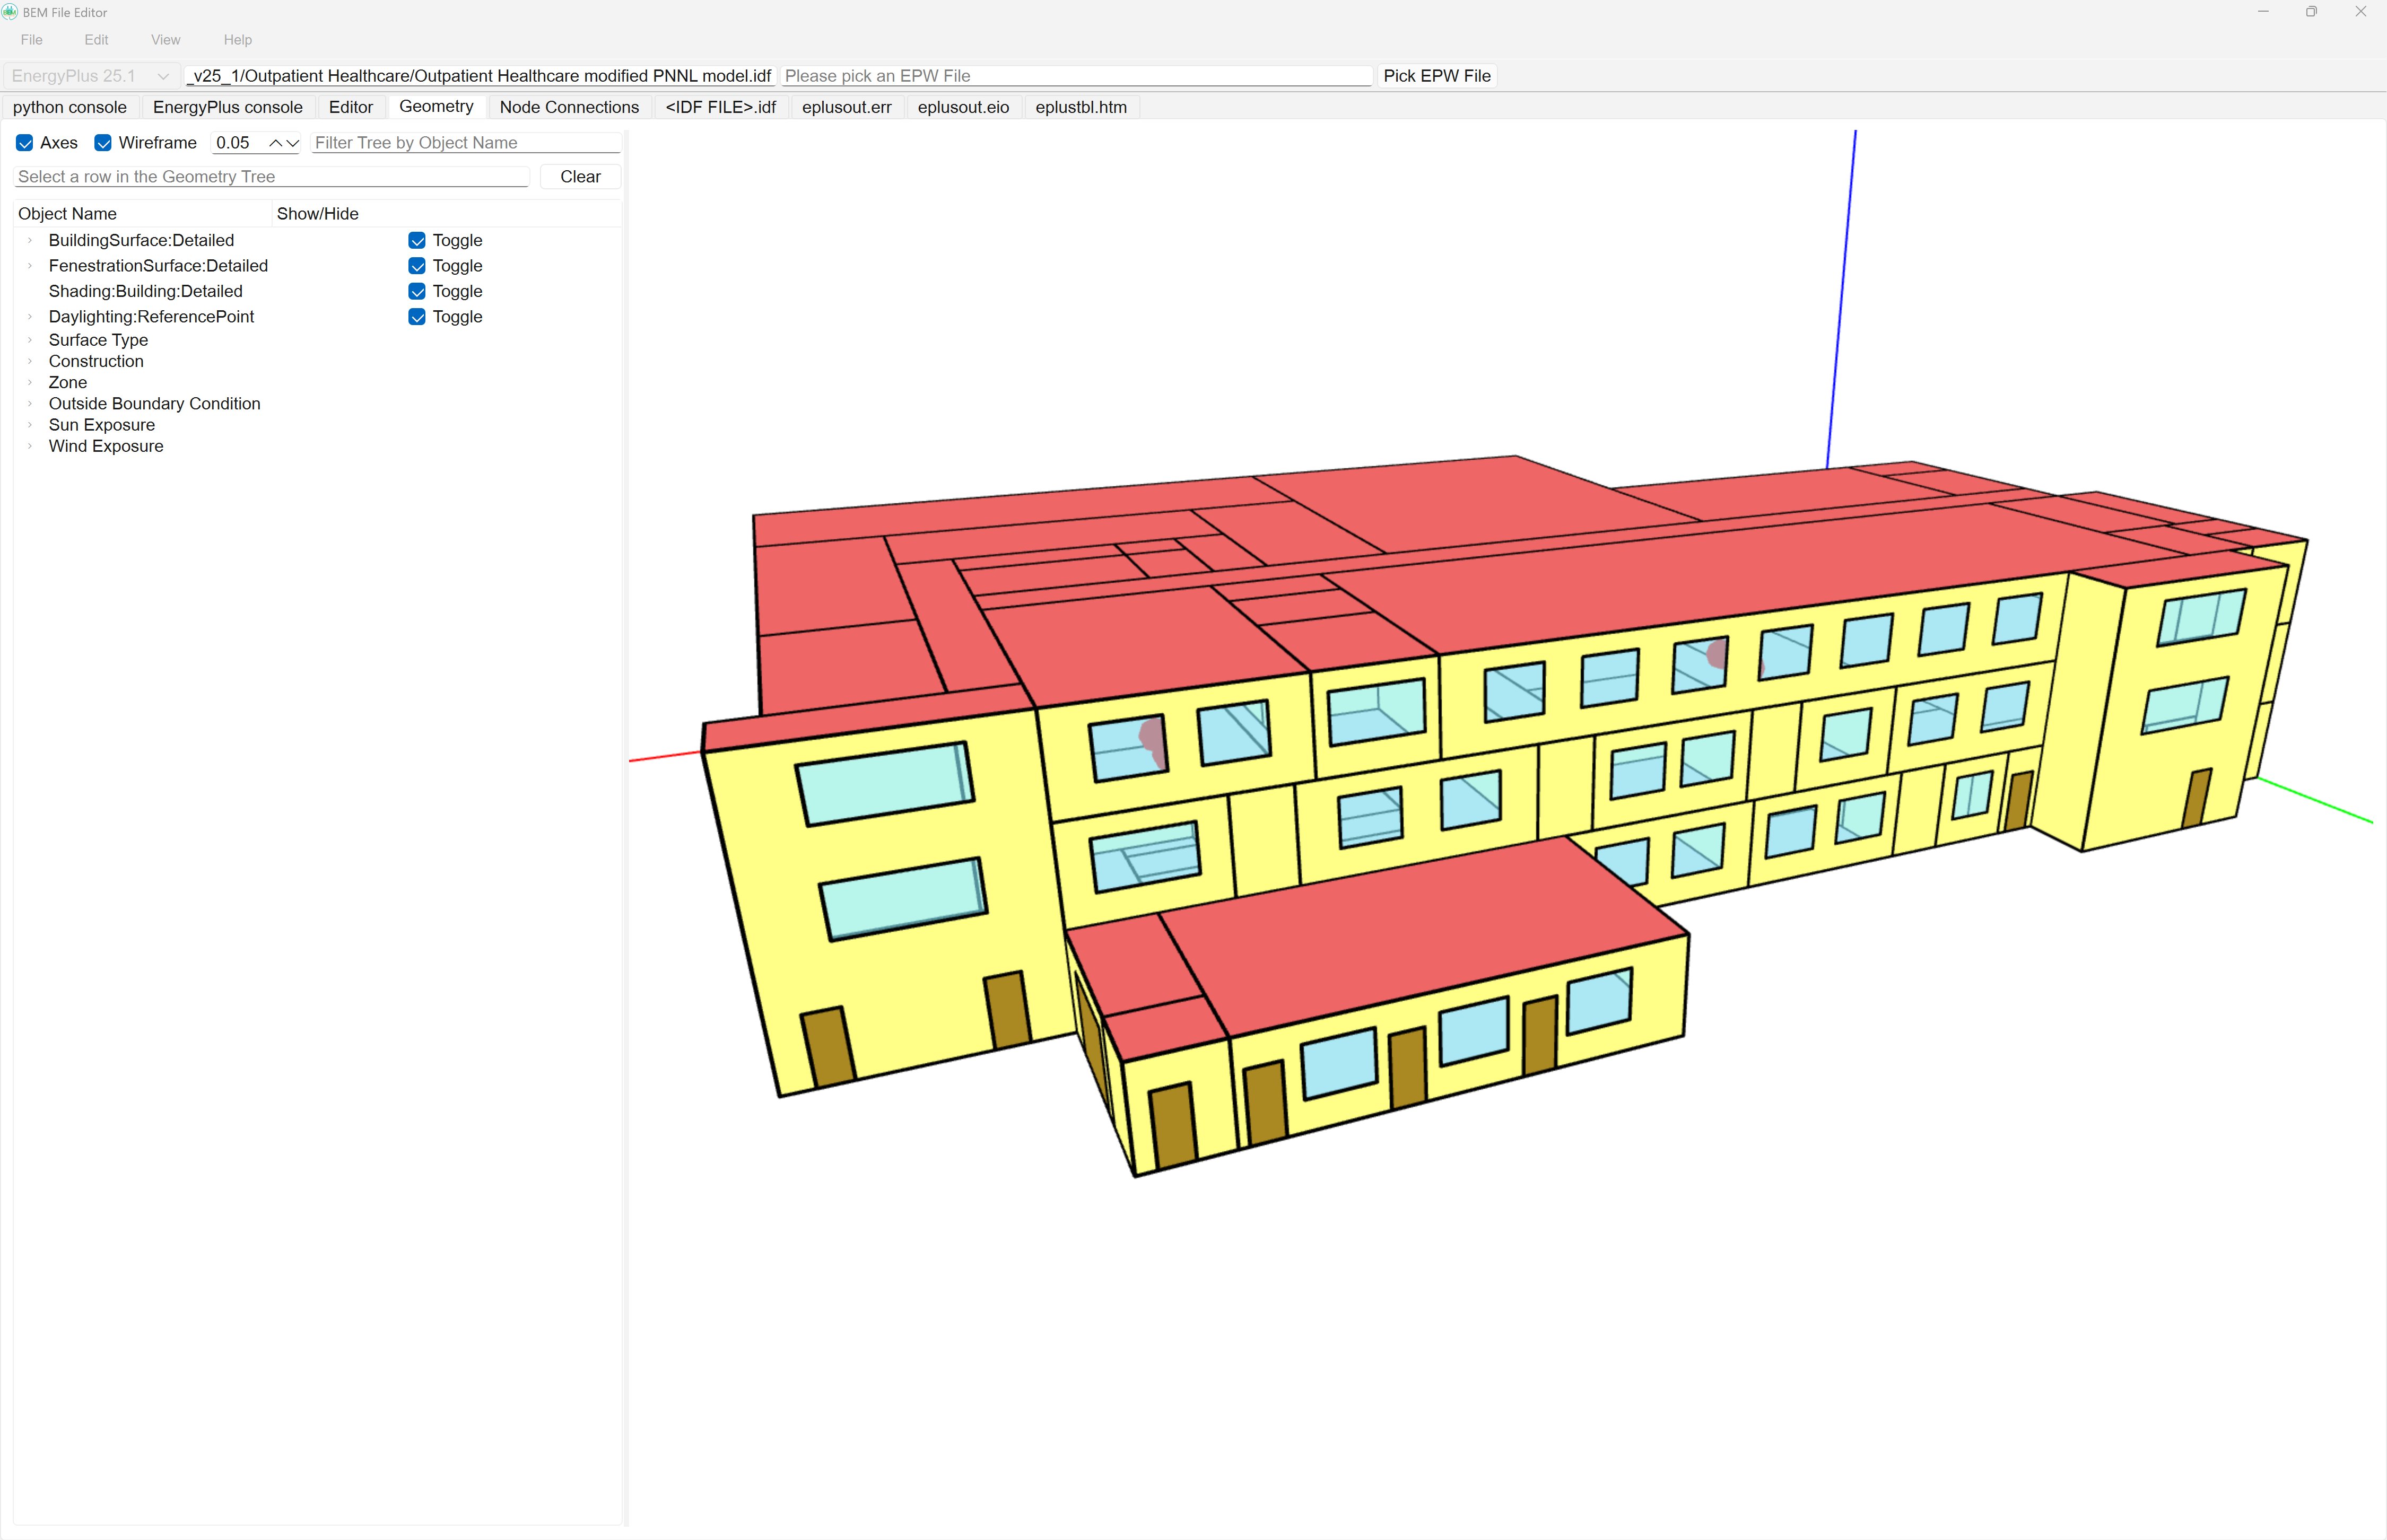The image size is (2387, 1540).
Task: Open the <IDF FILE>.idf tab
Action: coord(721,107)
